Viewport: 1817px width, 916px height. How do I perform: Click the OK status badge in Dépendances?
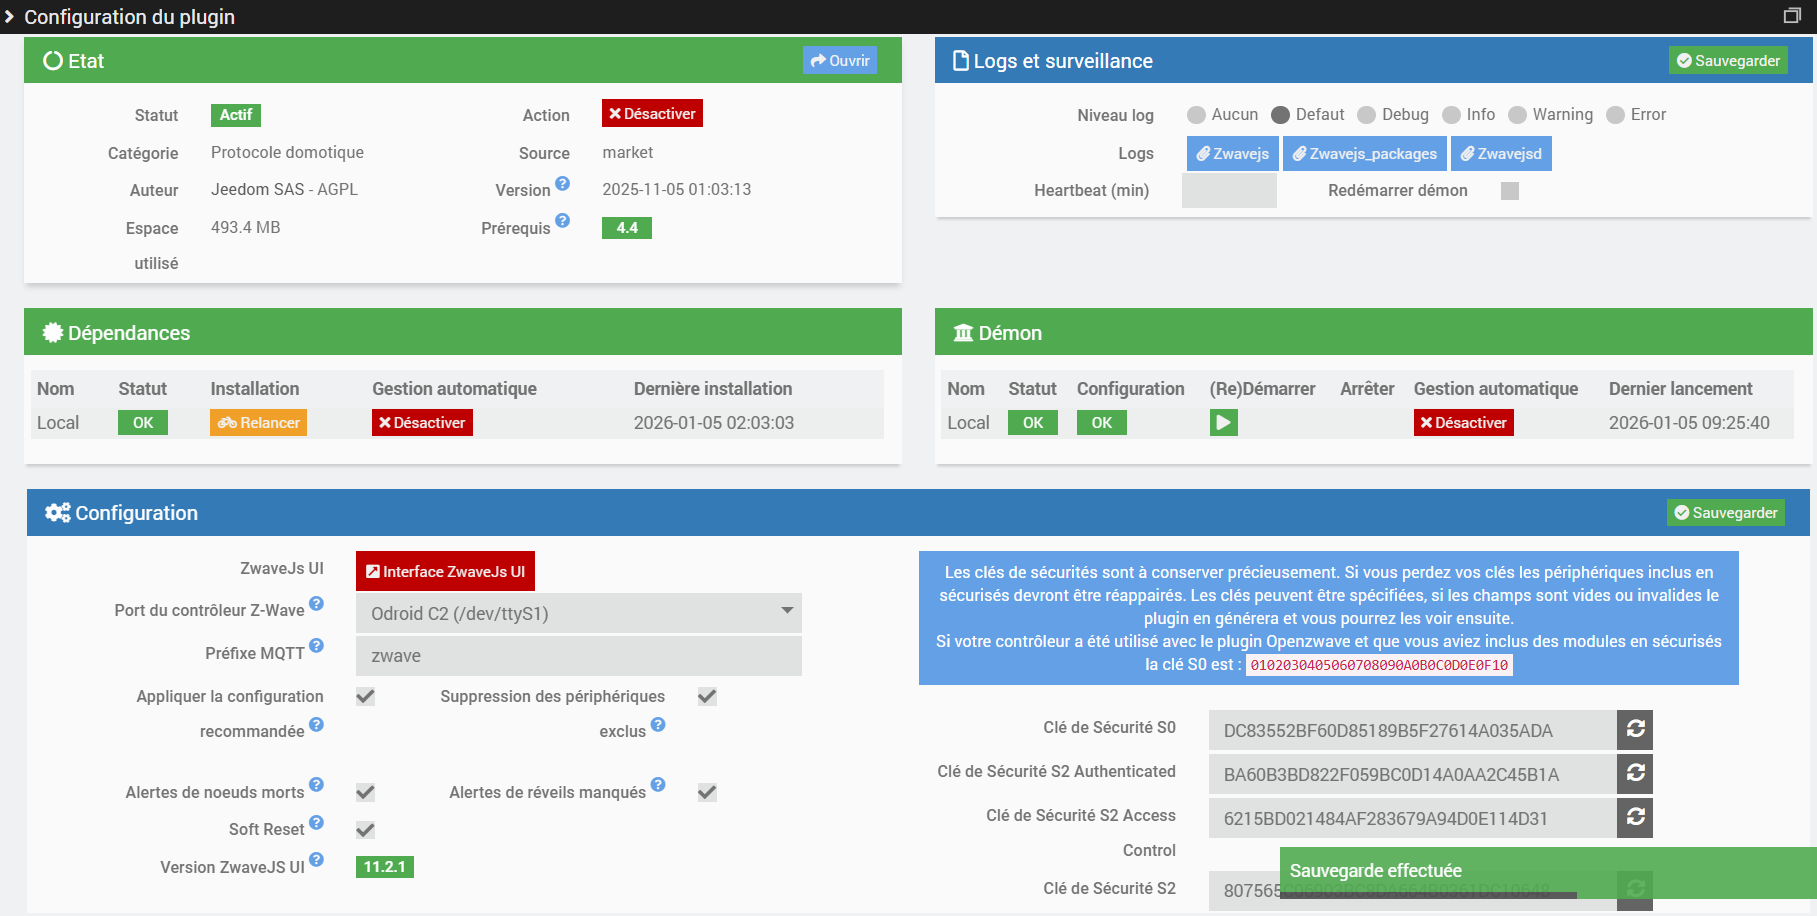point(143,423)
